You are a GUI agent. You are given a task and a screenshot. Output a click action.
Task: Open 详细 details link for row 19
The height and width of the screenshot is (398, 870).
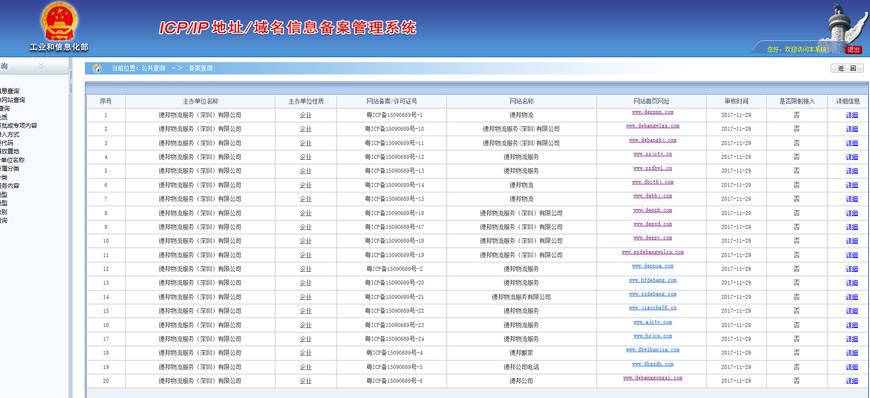pyautogui.click(x=852, y=367)
